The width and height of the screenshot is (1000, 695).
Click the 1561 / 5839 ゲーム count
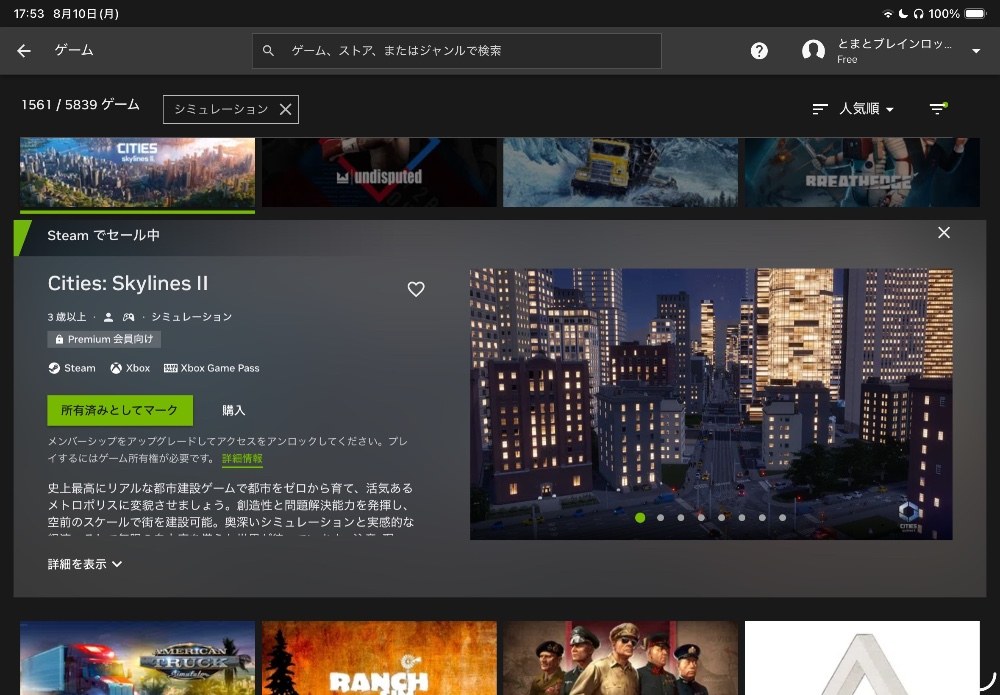click(x=80, y=105)
